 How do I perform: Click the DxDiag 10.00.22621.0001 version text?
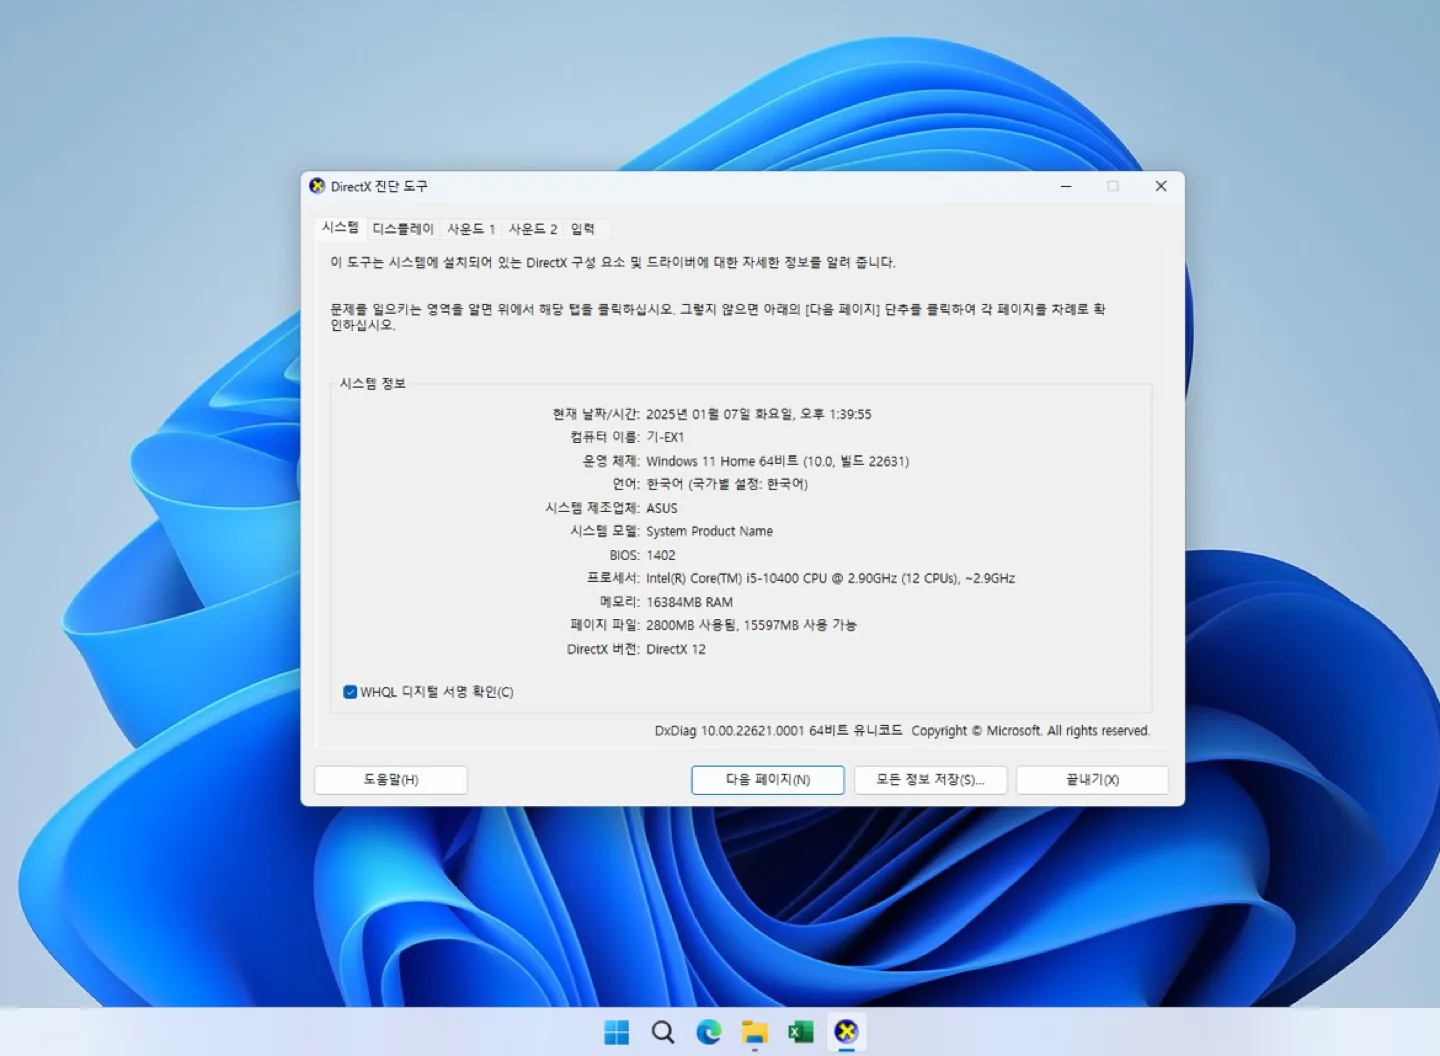[x=729, y=731]
